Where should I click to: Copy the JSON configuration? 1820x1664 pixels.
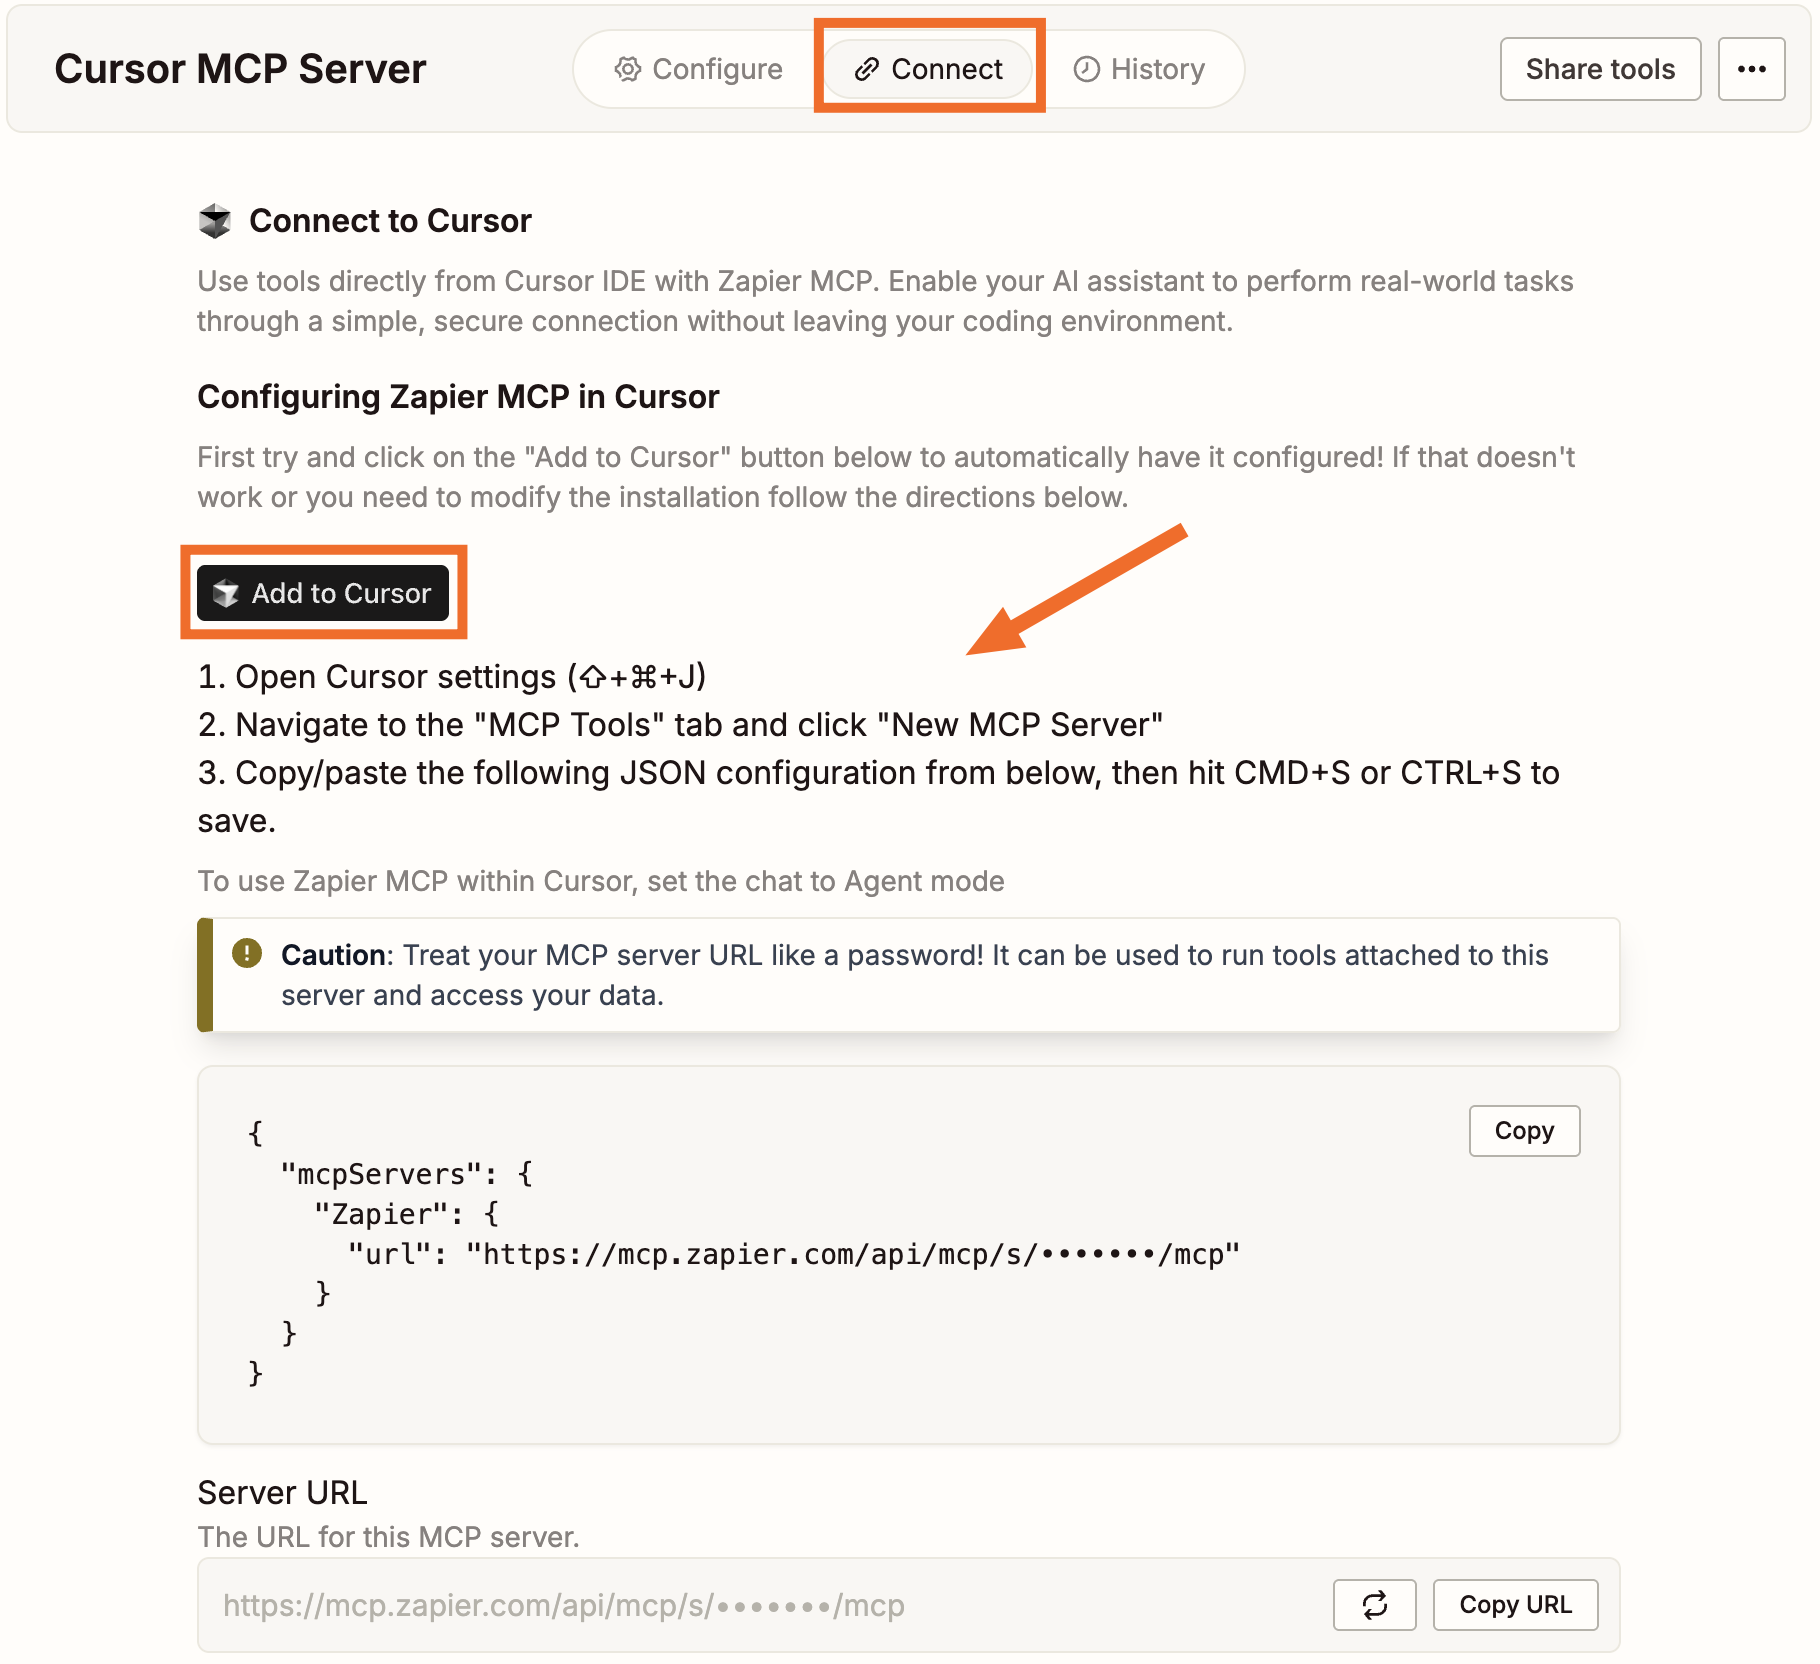tap(1523, 1131)
